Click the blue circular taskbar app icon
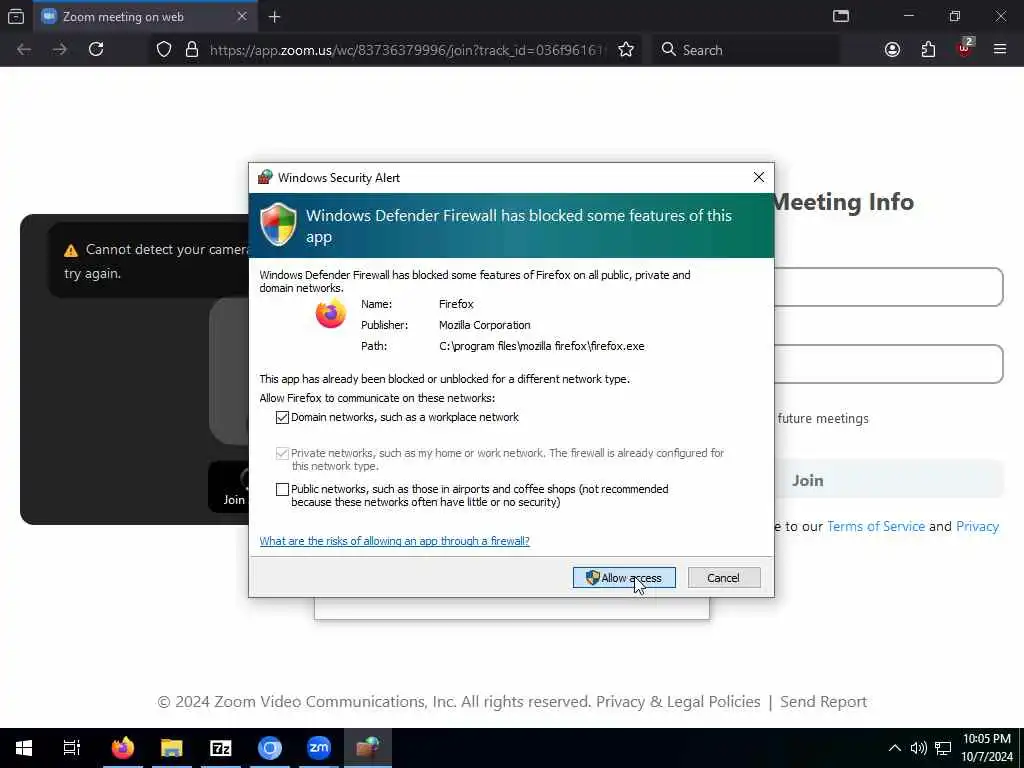Image resolution: width=1024 pixels, height=768 pixels. pos(270,748)
